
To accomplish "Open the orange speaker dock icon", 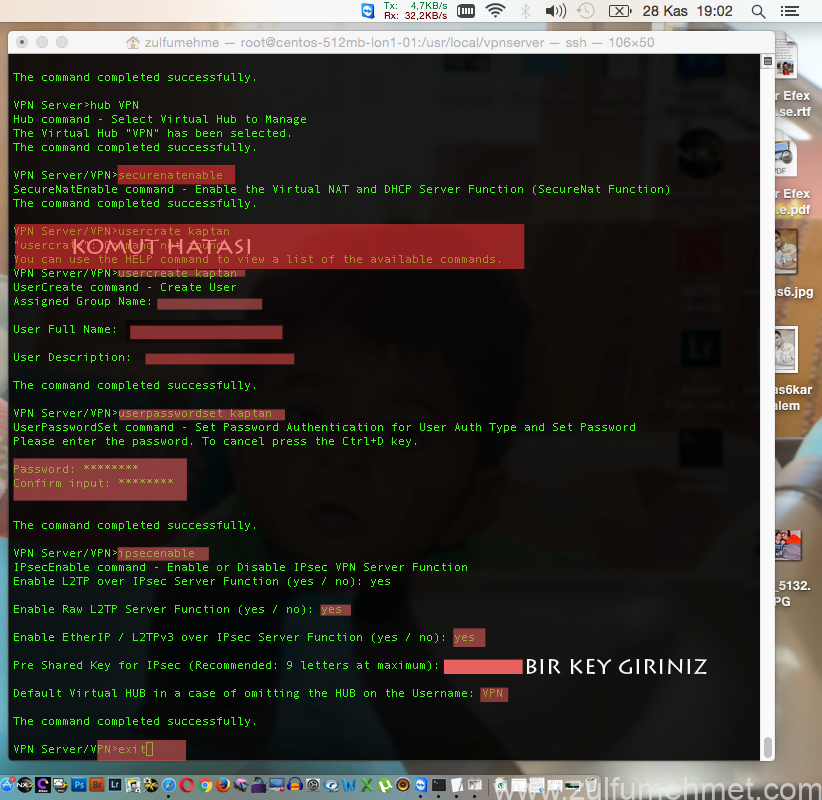I will click(403, 785).
